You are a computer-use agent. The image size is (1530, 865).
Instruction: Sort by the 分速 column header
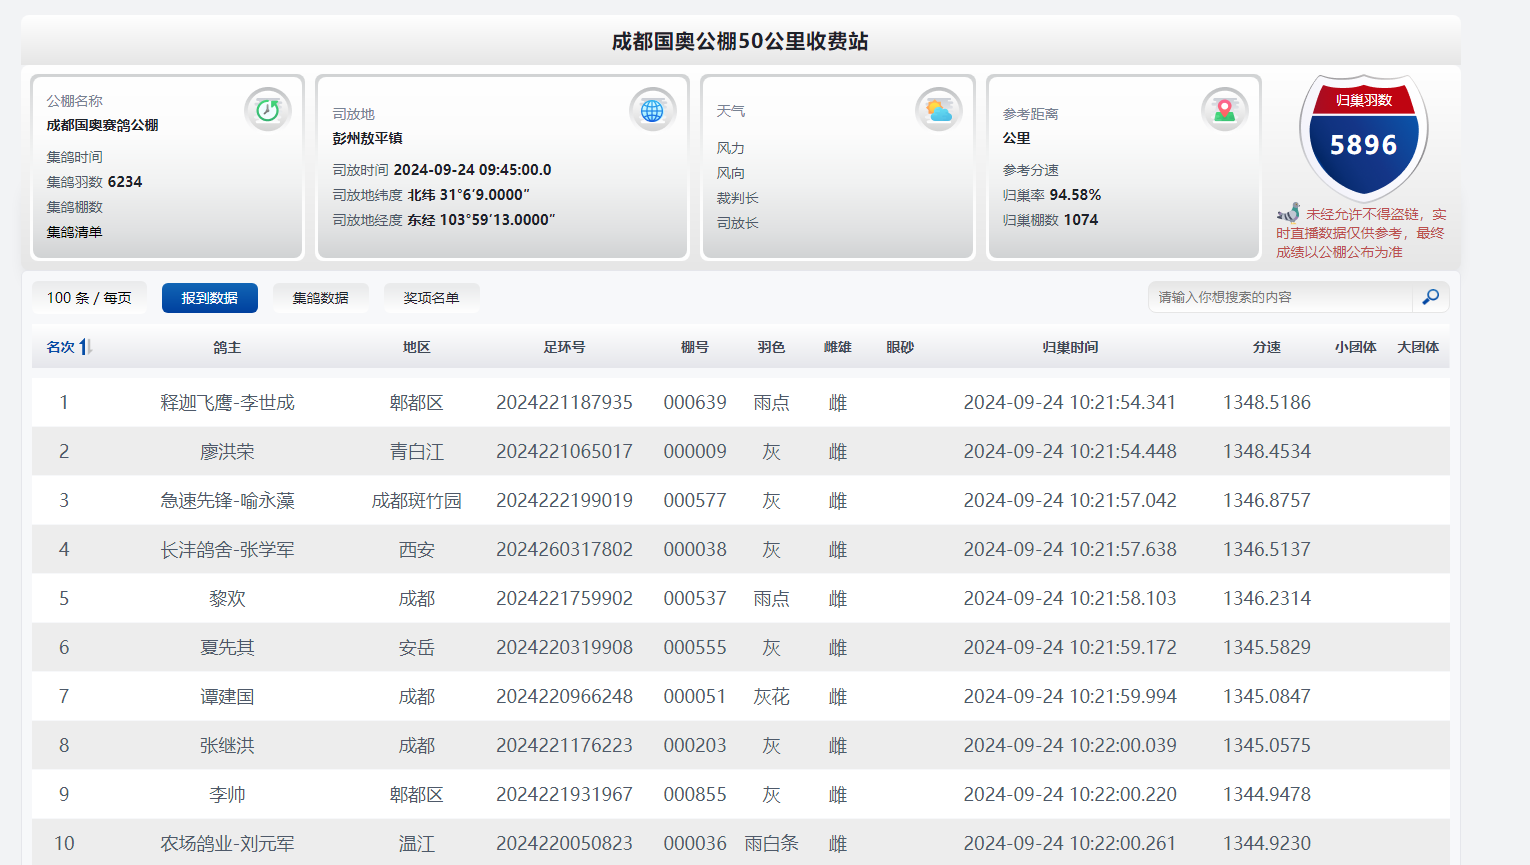[x=1266, y=347]
